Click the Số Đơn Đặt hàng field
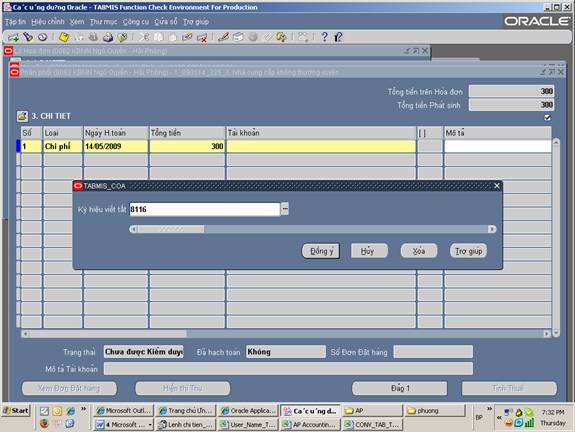The image size is (575, 432). 433,352
